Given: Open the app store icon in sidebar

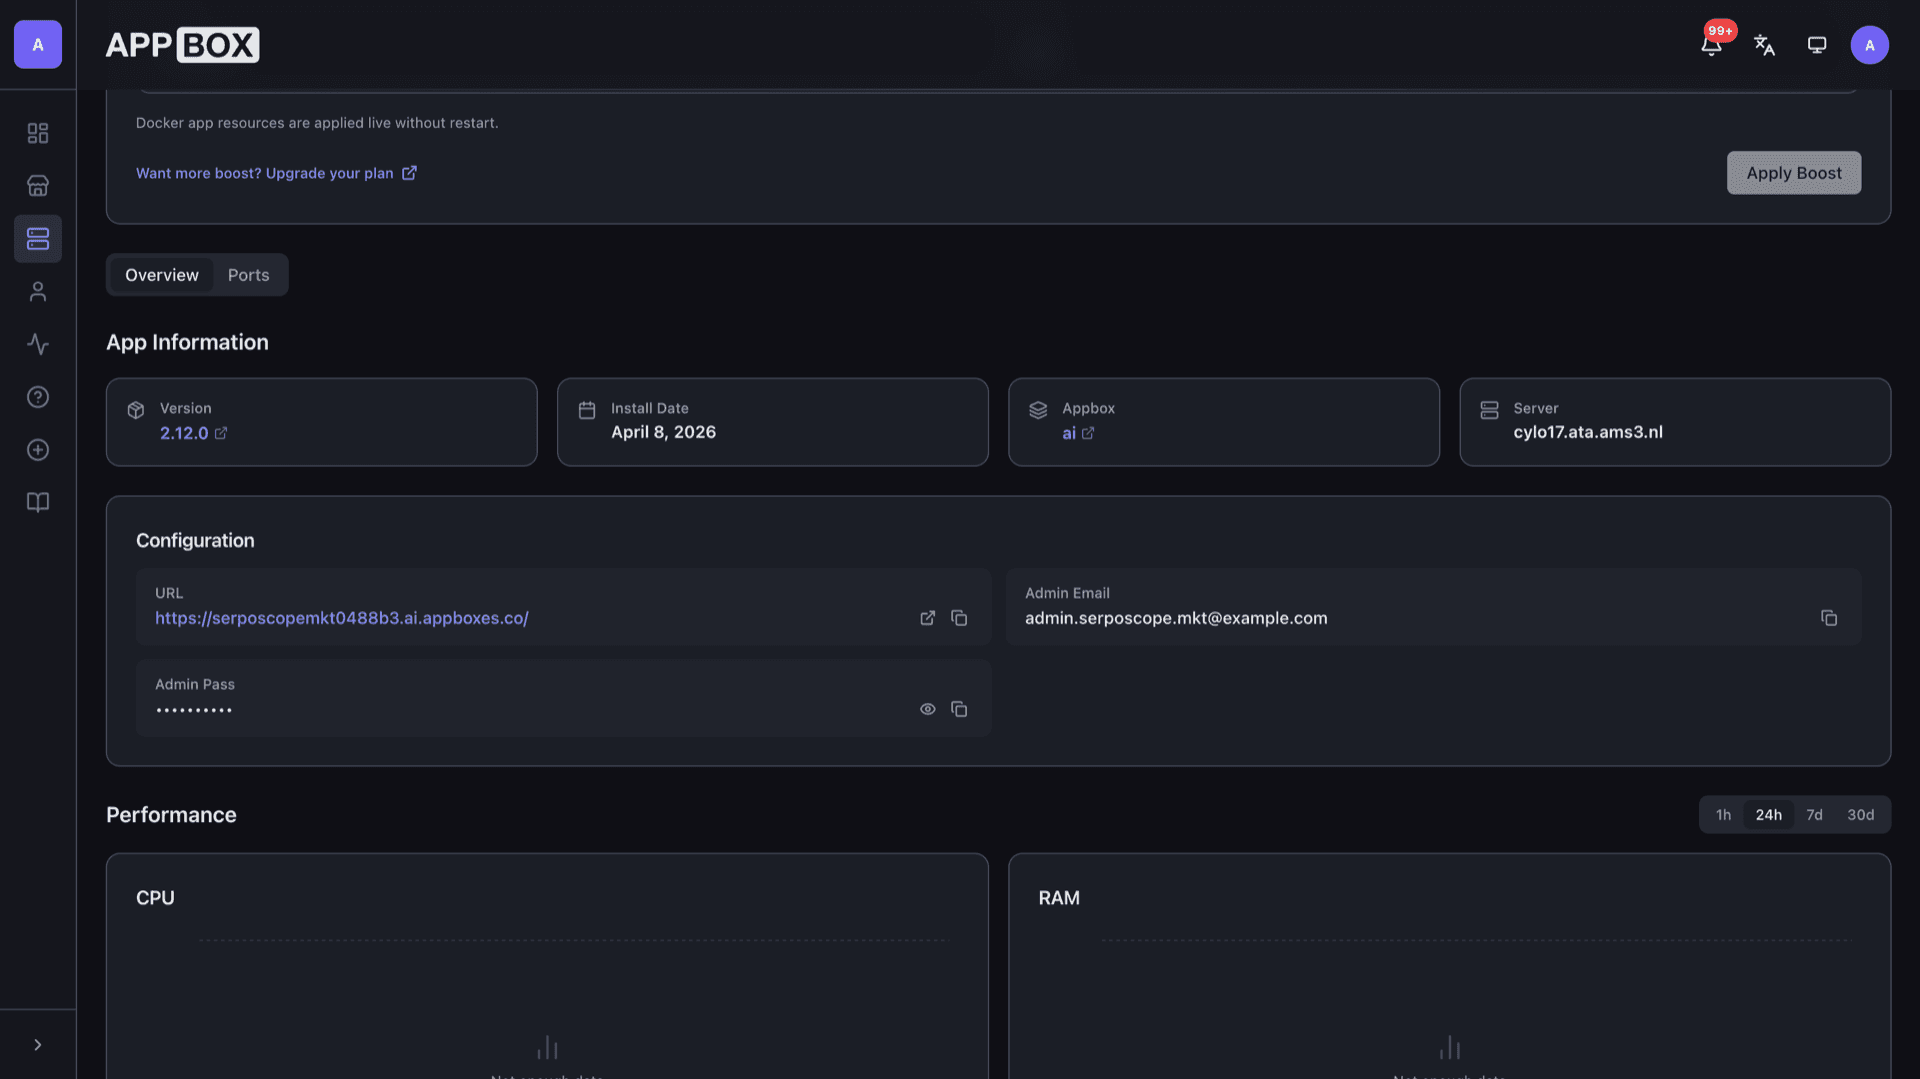Looking at the screenshot, I should tap(38, 186).
